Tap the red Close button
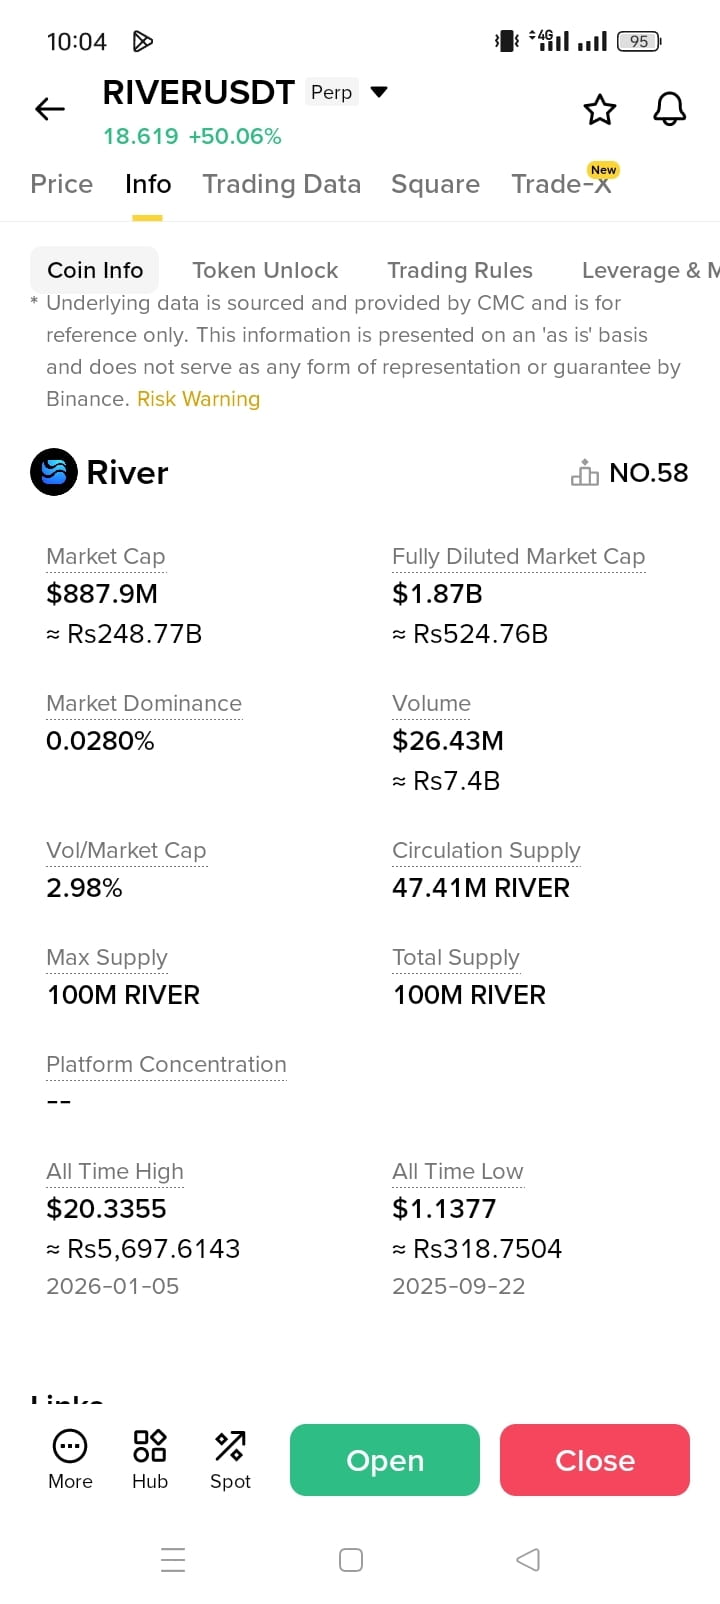Viewport: 720px width, 1604px height. [595, 1460]
